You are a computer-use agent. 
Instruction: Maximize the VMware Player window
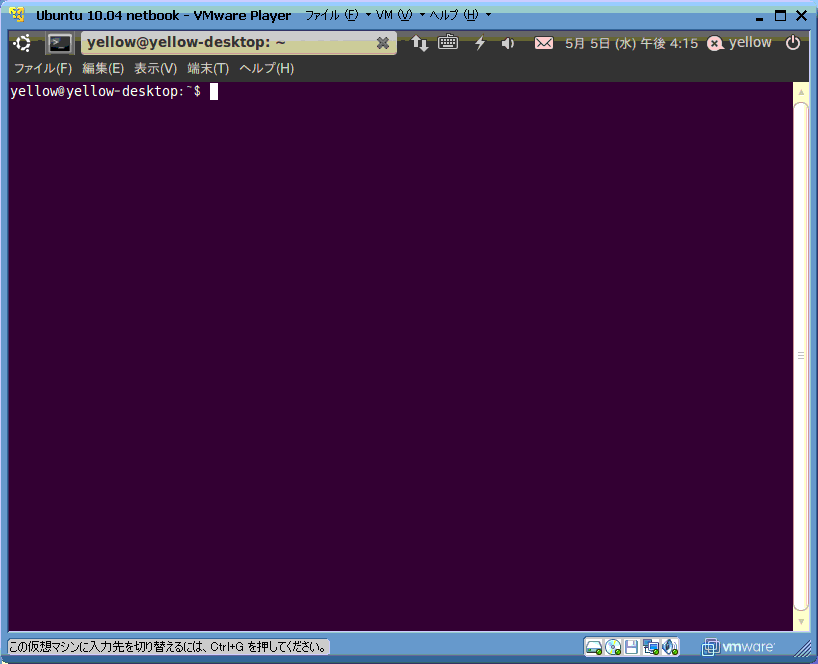tap(780, 16)
